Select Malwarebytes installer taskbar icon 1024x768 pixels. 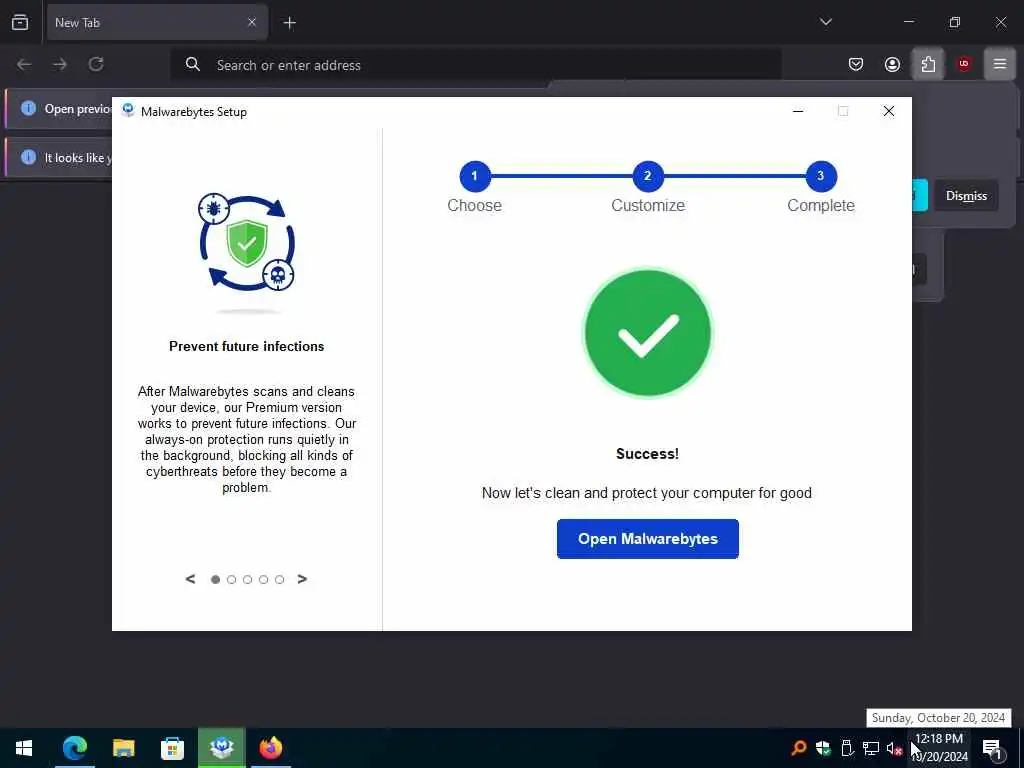coord(222,748)
